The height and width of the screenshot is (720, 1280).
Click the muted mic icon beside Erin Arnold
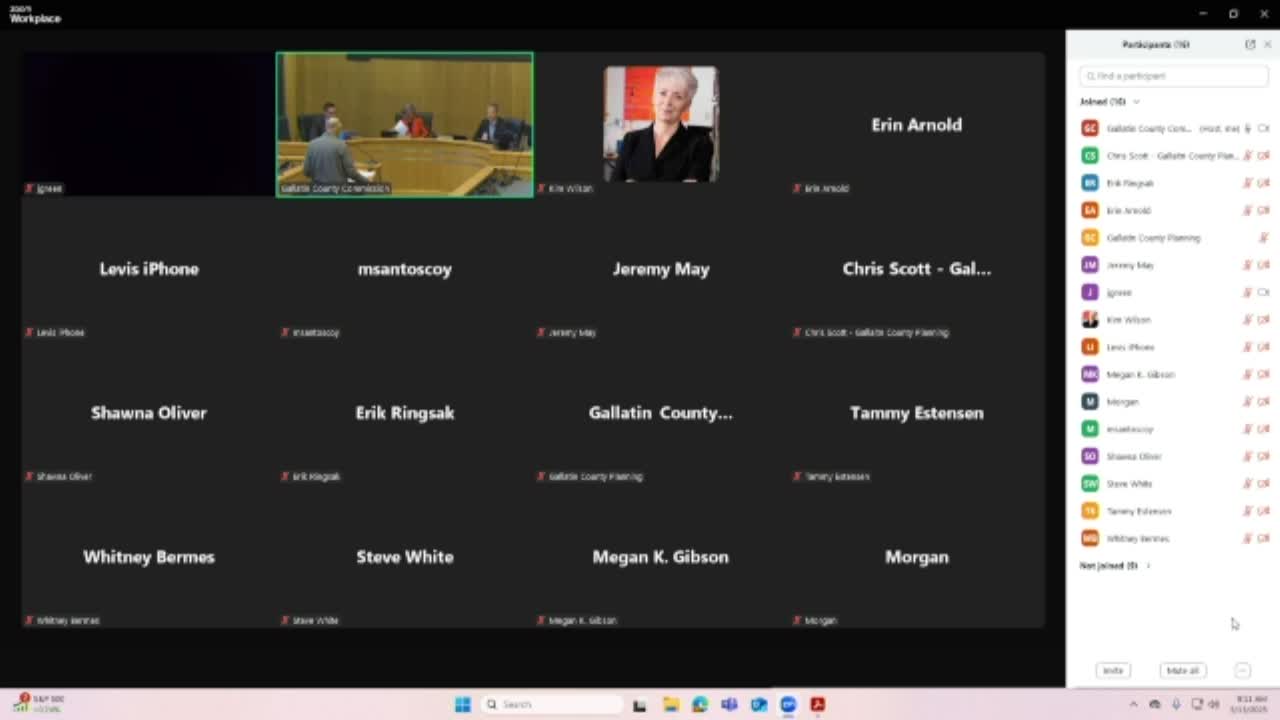tap(1248, 210)
